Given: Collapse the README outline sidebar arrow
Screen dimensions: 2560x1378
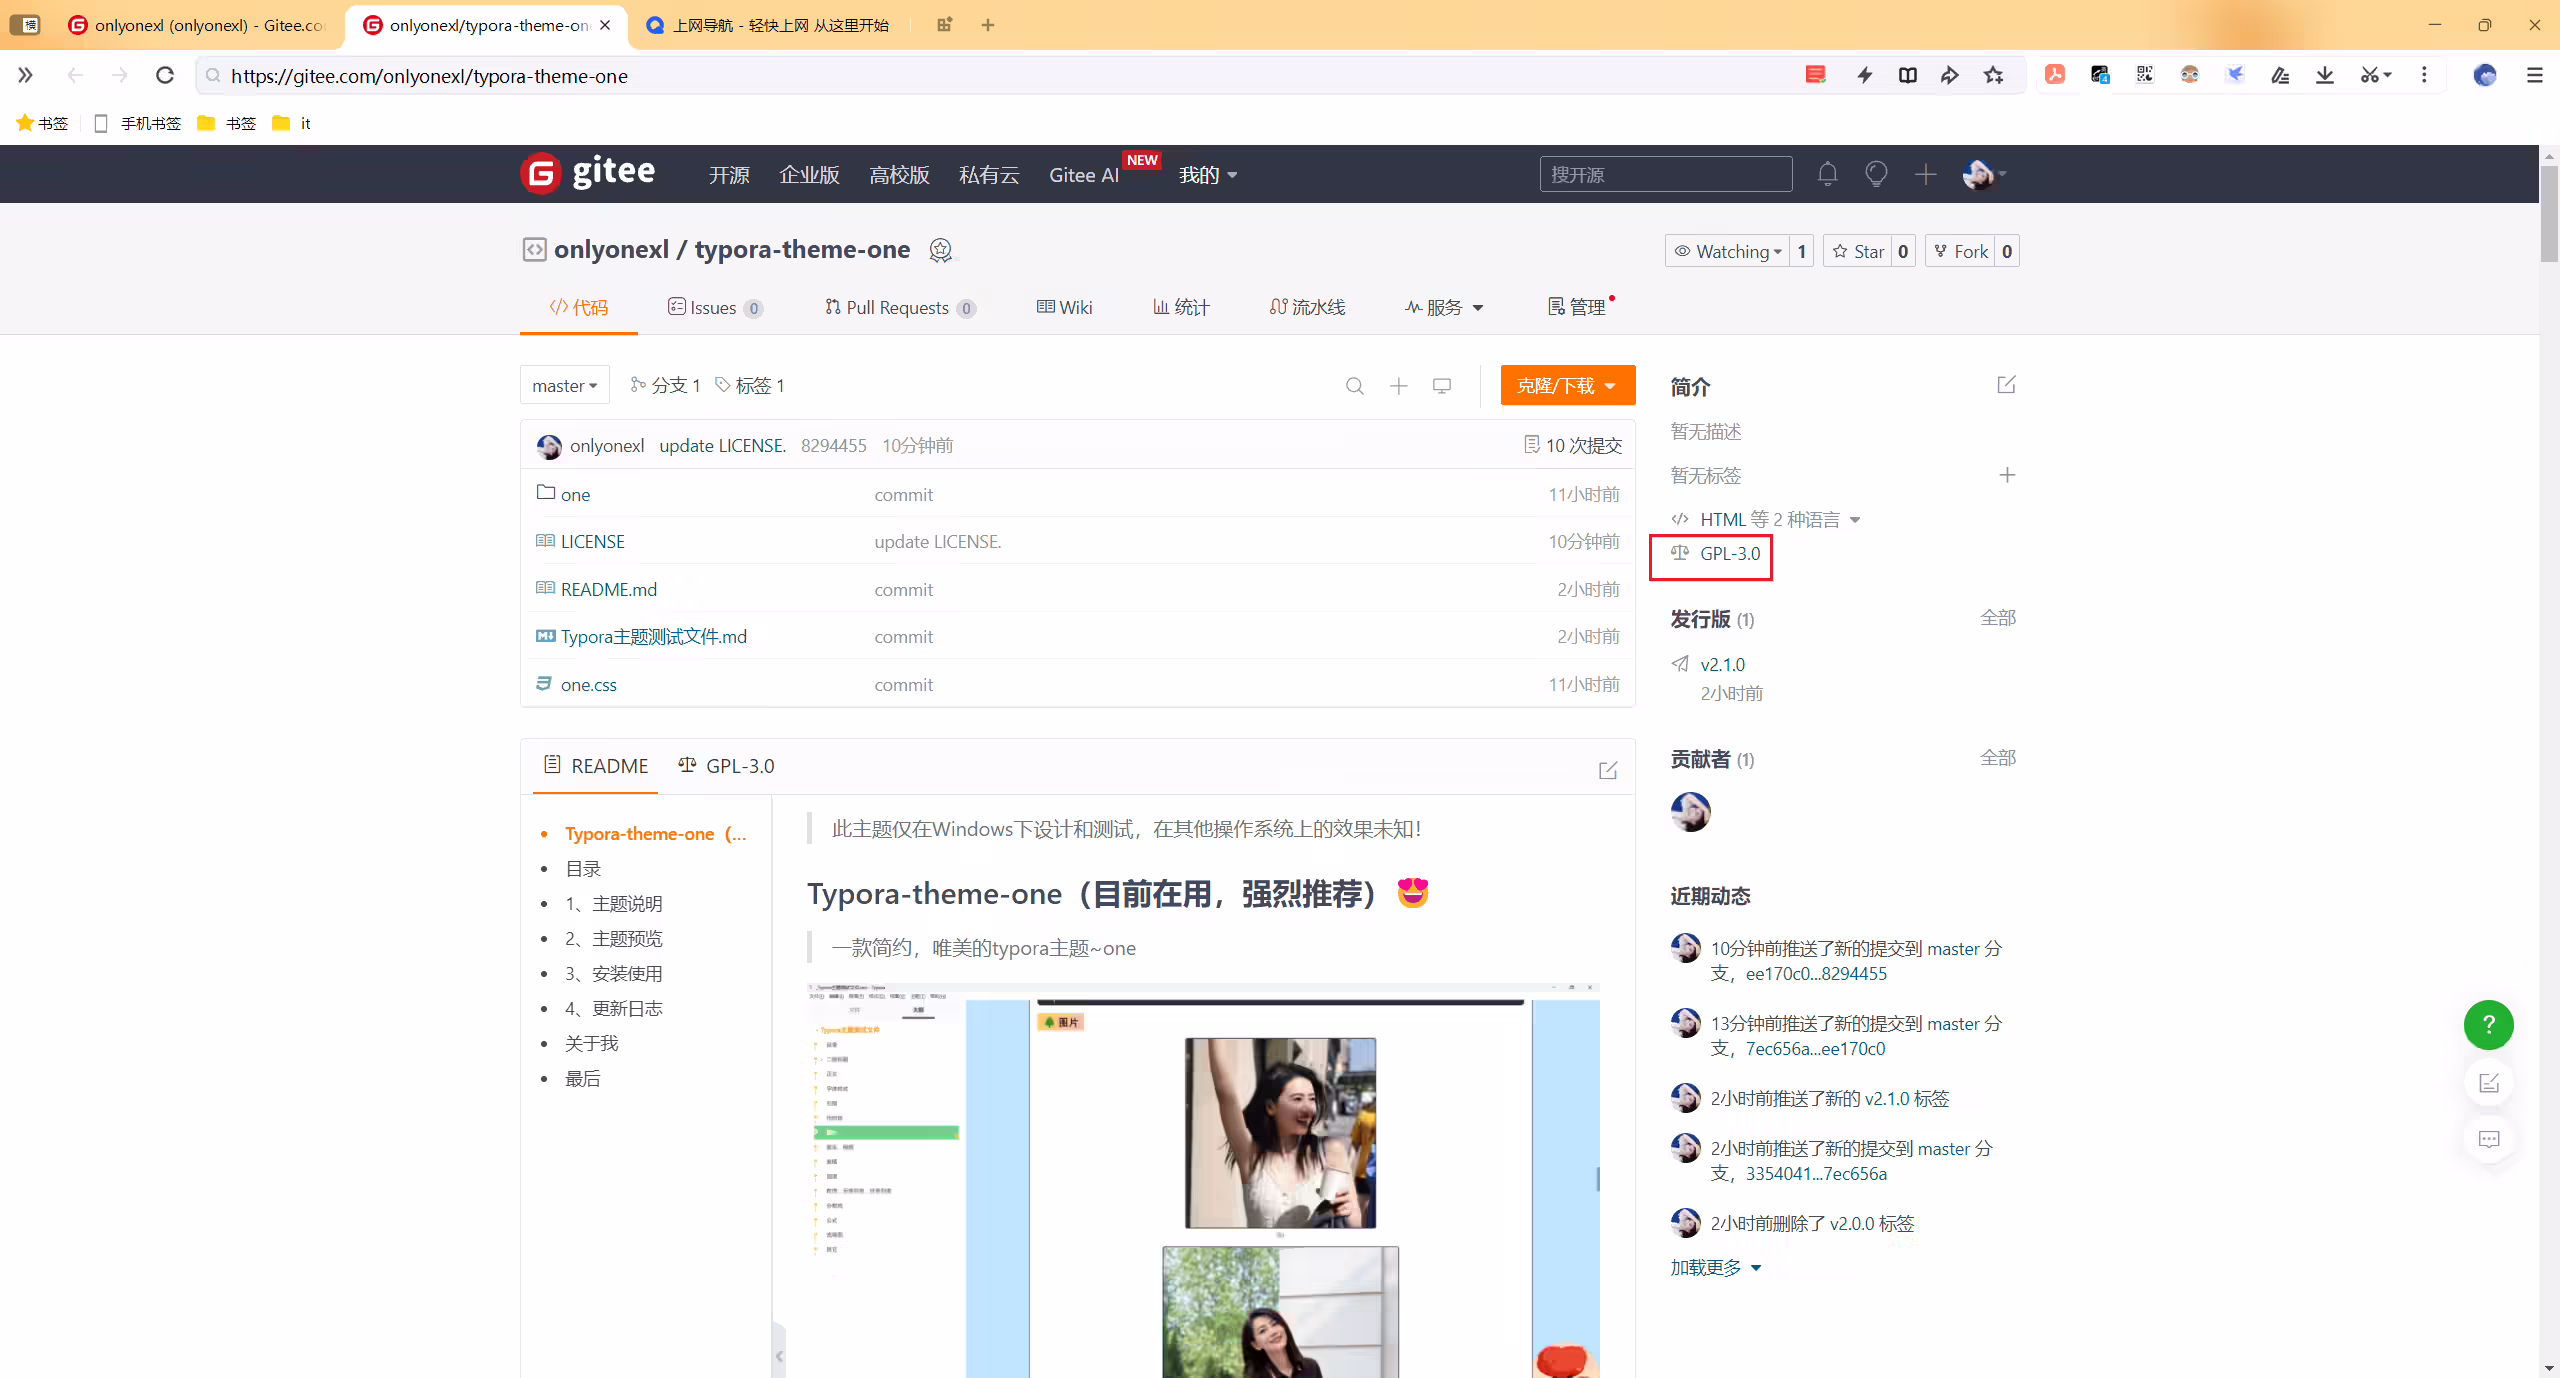Looking at the screenshot, I should (x=779, y=1356).
